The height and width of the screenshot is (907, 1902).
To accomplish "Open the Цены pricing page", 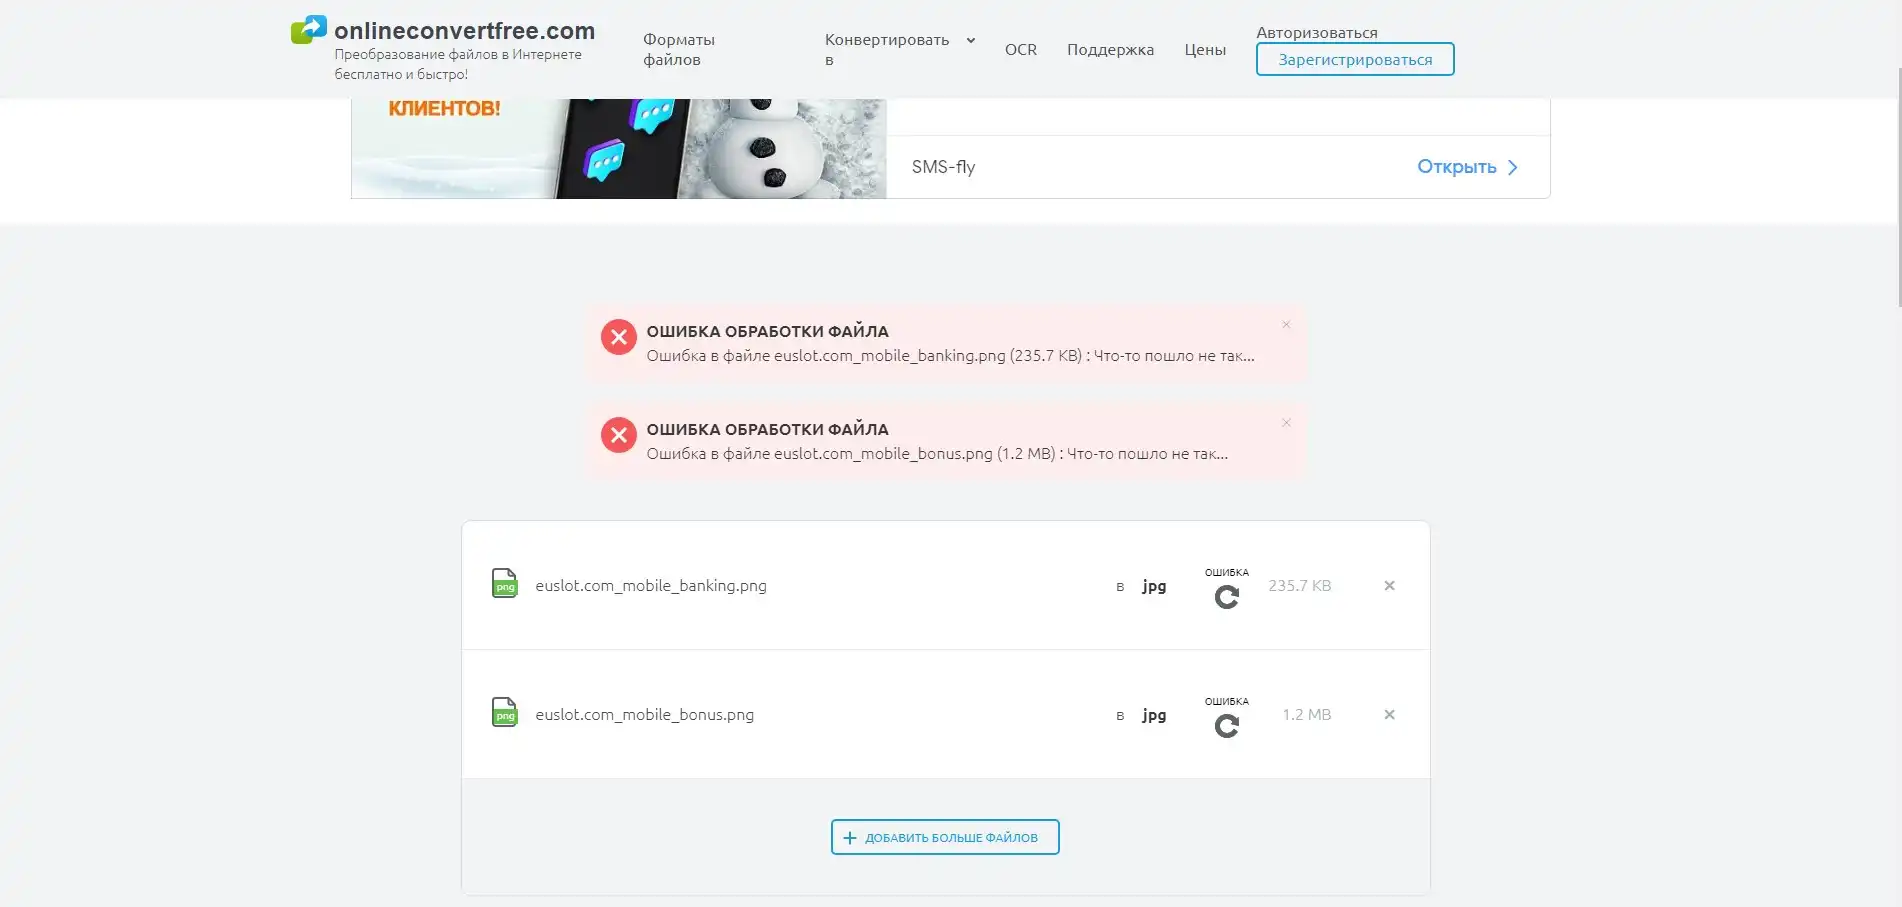I will pyautogui.click(x=1204, y=49).
